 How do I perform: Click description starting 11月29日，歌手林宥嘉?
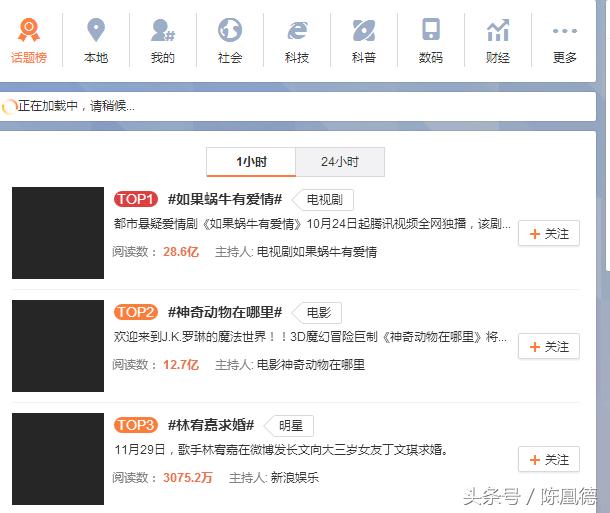pos(281,450)
